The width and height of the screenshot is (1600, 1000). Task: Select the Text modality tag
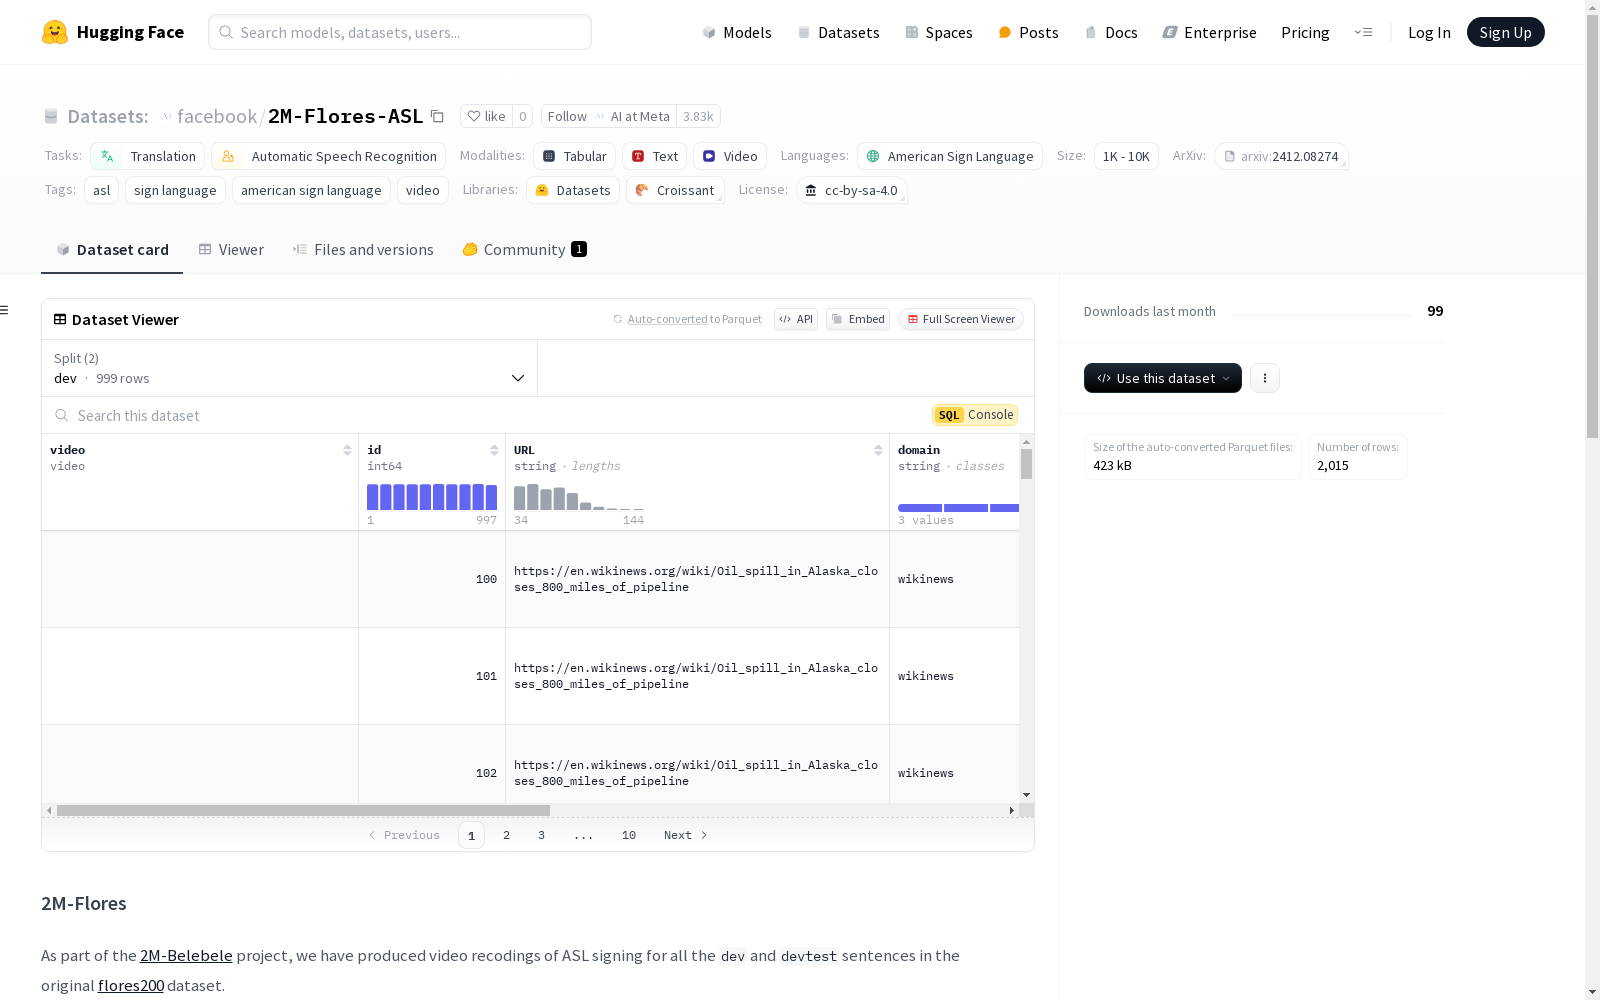click(x=655, y=156)
